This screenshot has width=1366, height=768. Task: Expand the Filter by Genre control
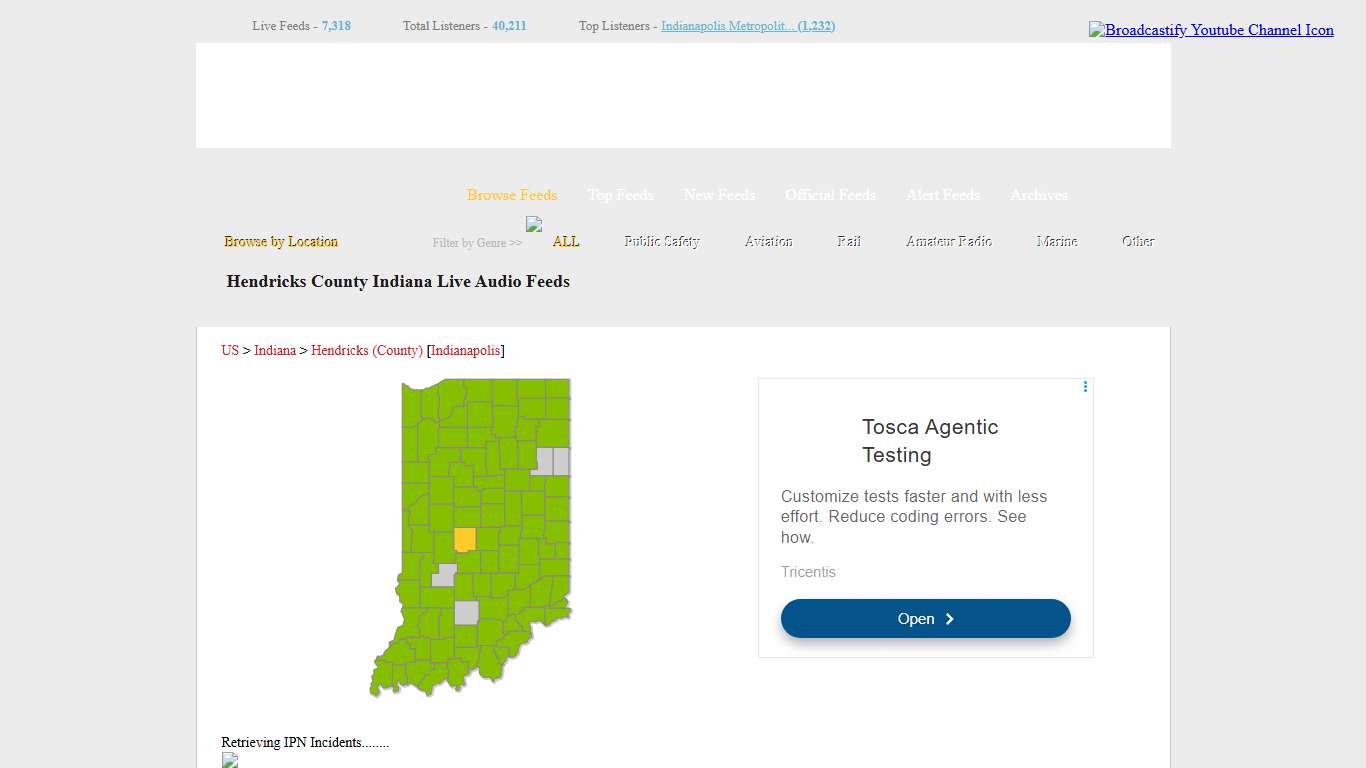pos(477,242)
